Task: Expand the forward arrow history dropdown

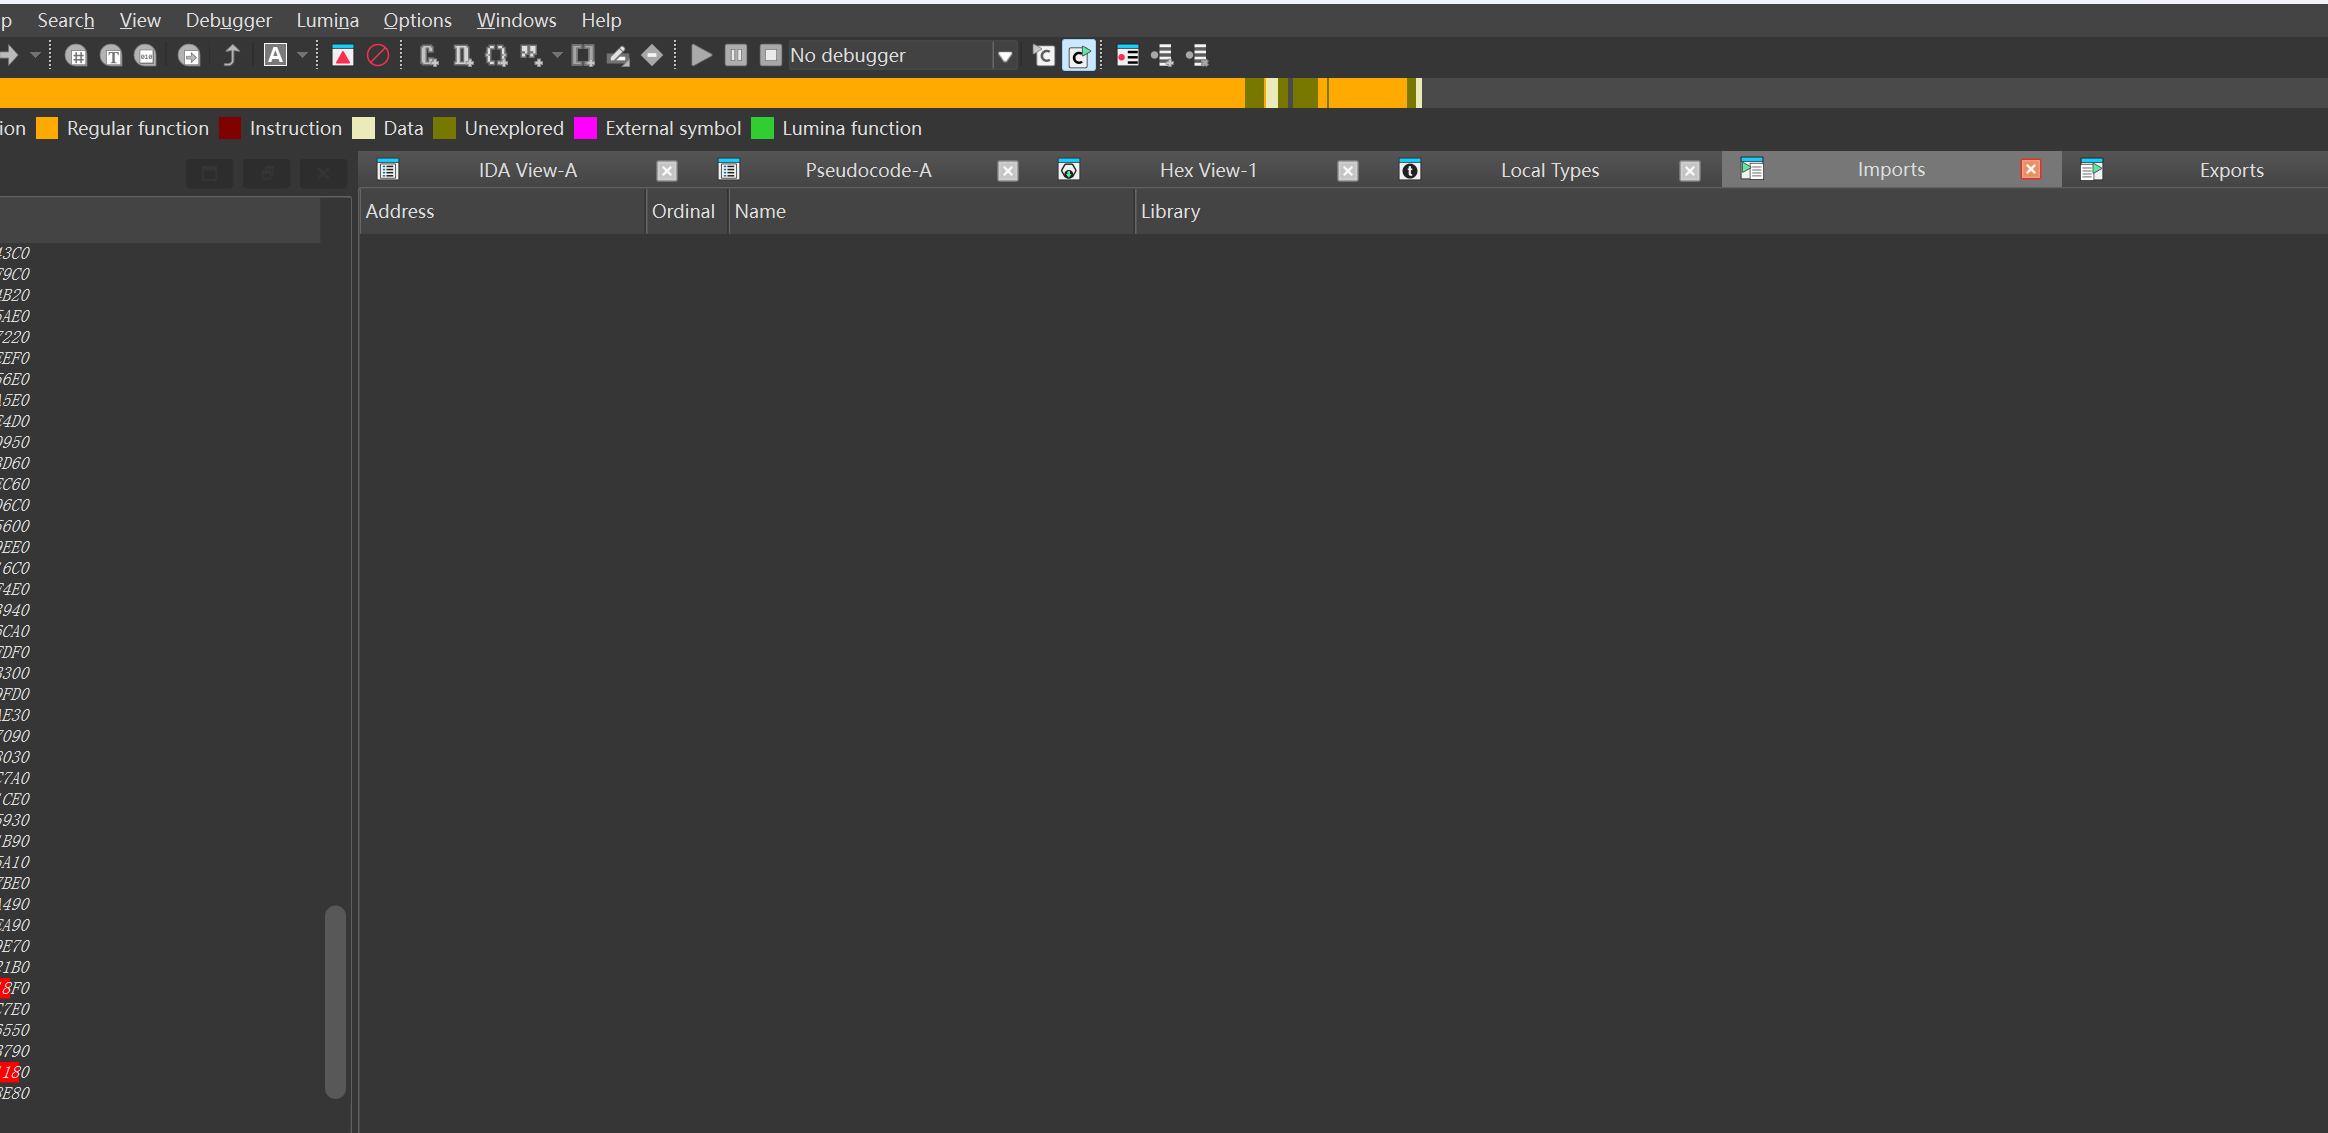Action: tap(35, 55)
